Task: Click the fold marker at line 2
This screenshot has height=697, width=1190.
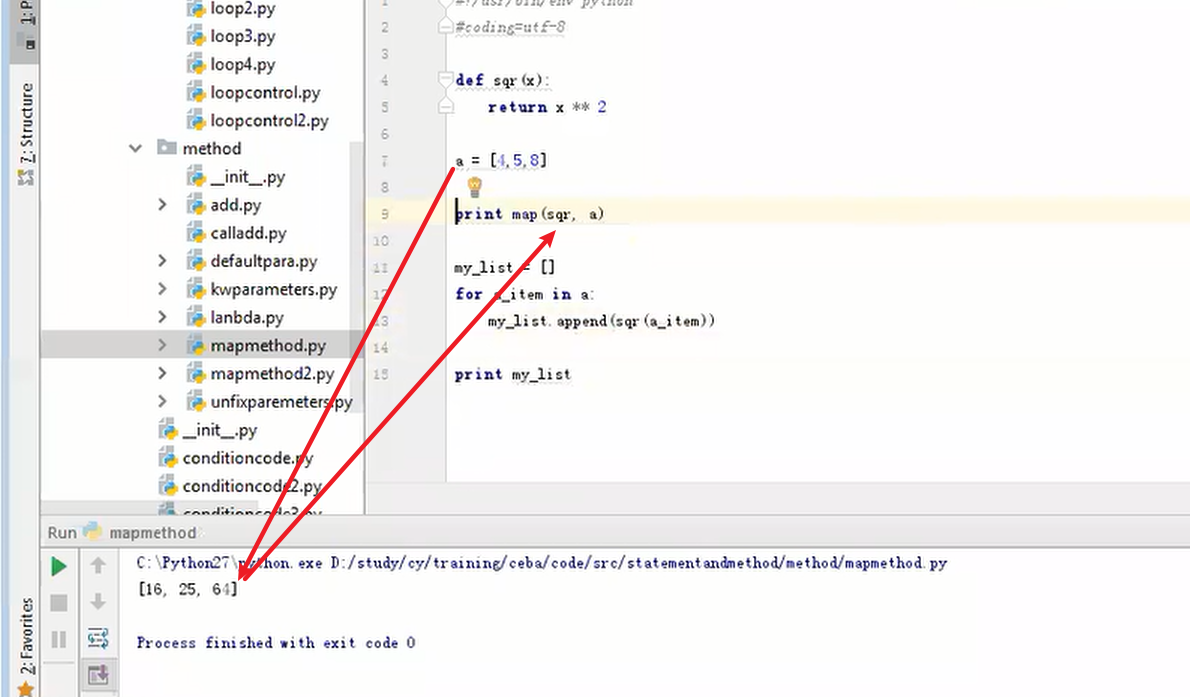Action: (446, 27)
